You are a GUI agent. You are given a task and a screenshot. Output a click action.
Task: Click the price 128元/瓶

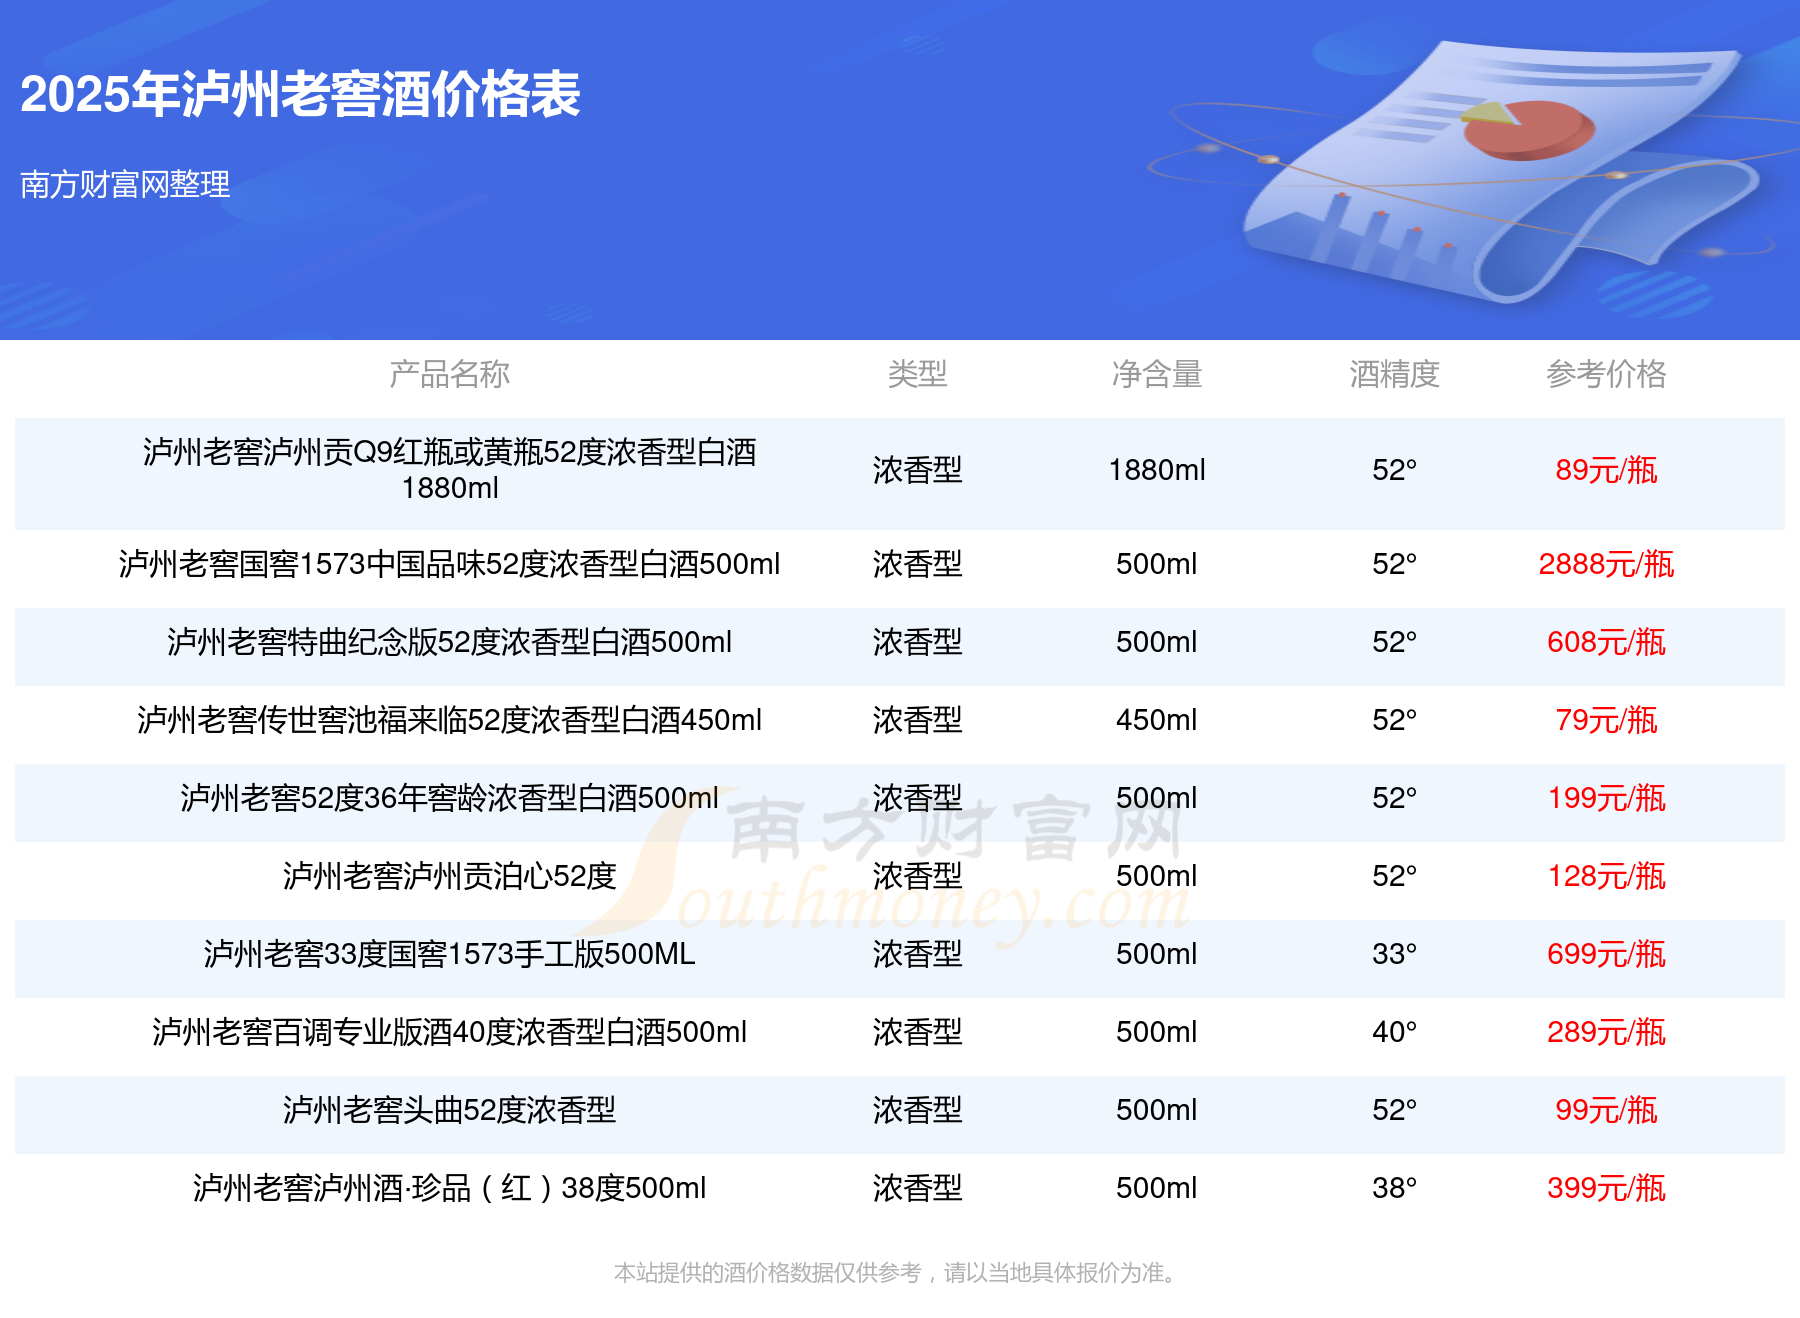1606,876
